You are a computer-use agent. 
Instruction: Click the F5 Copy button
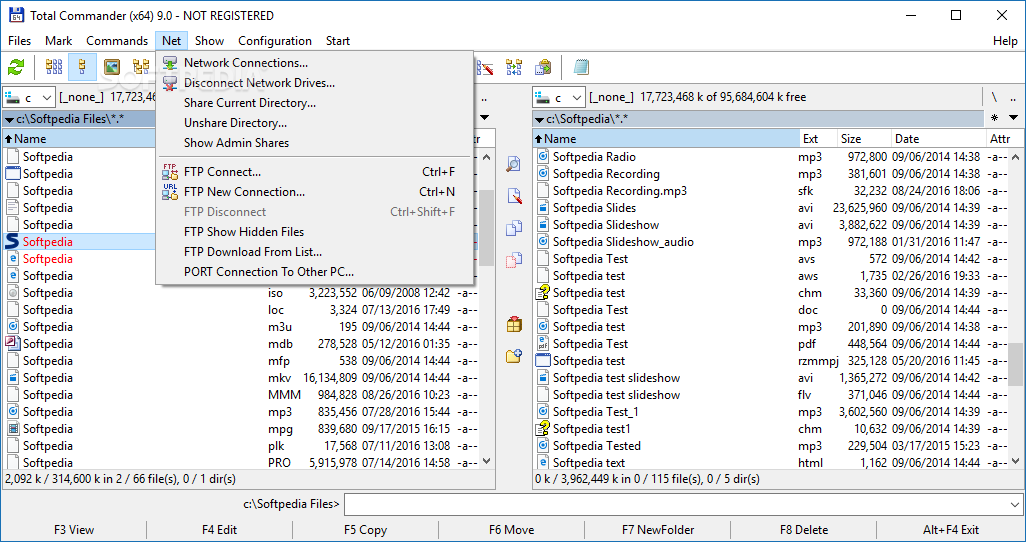coord(365,530)
